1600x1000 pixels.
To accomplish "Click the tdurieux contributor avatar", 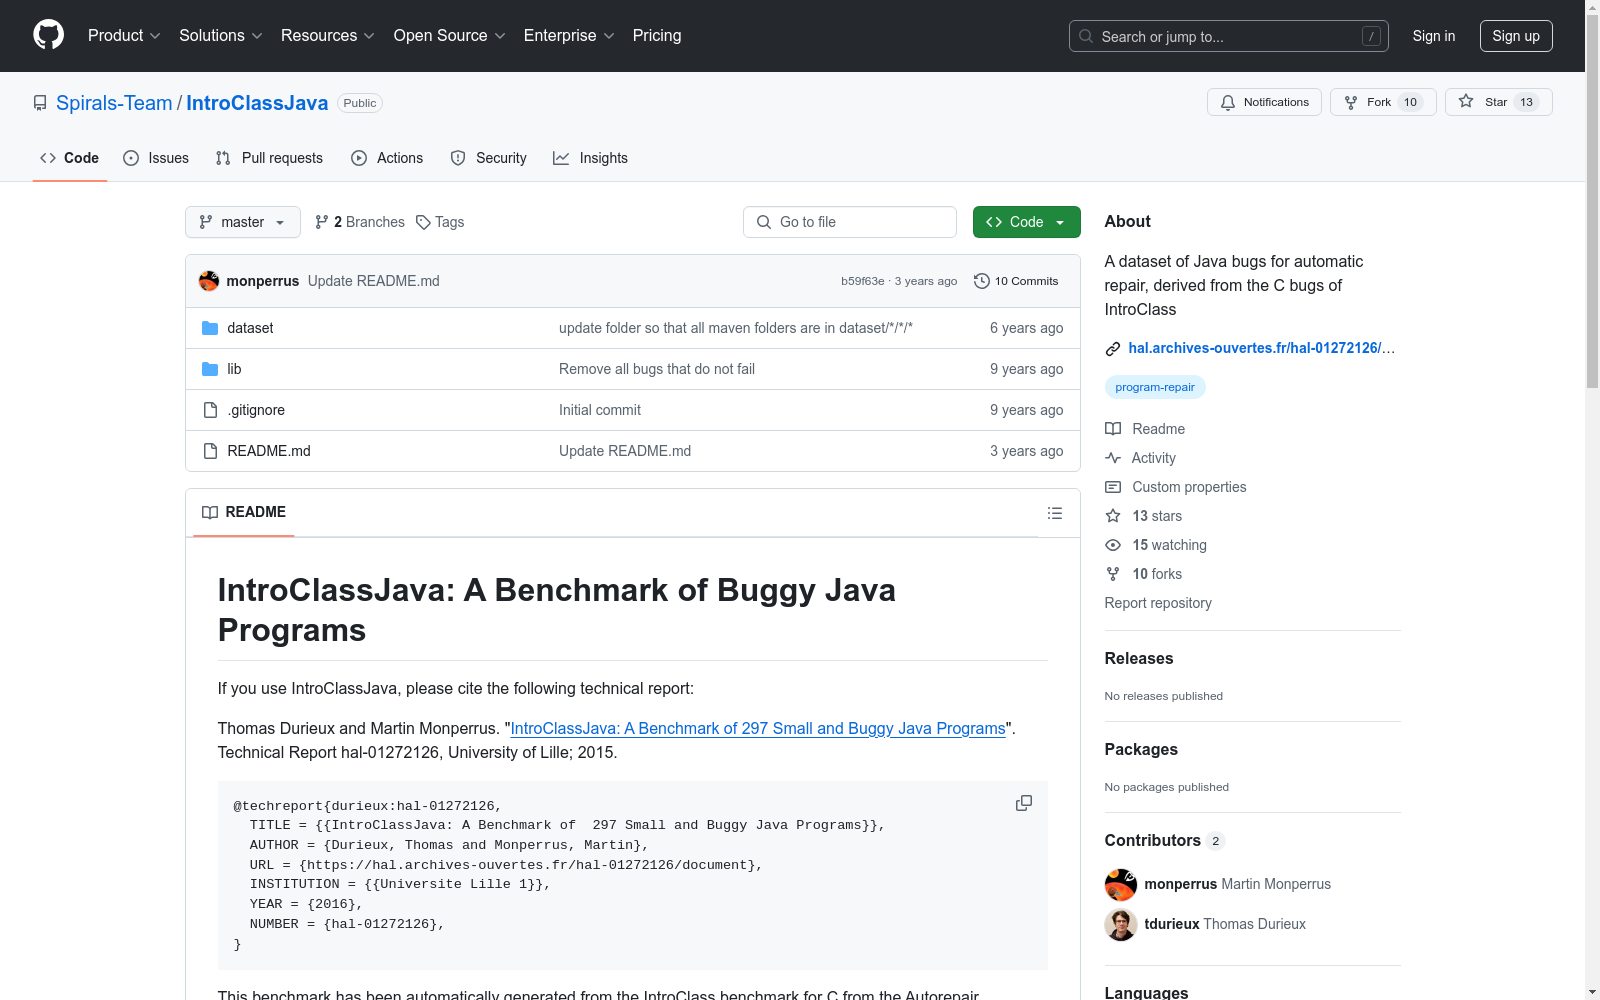I will pyautogui.click(x=1121, y=925).
